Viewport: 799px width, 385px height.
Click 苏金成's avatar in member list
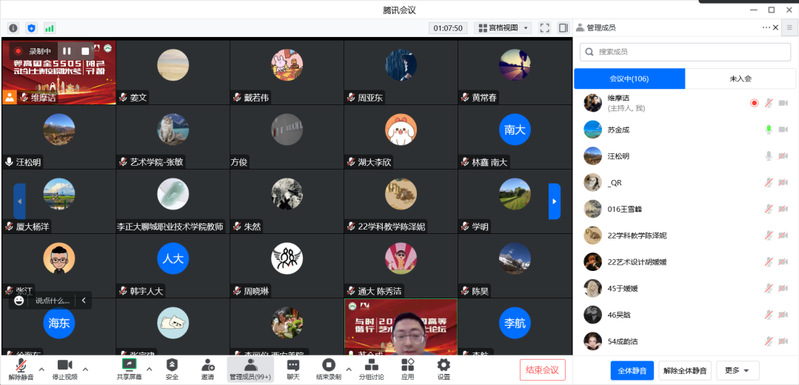[593, 129]
